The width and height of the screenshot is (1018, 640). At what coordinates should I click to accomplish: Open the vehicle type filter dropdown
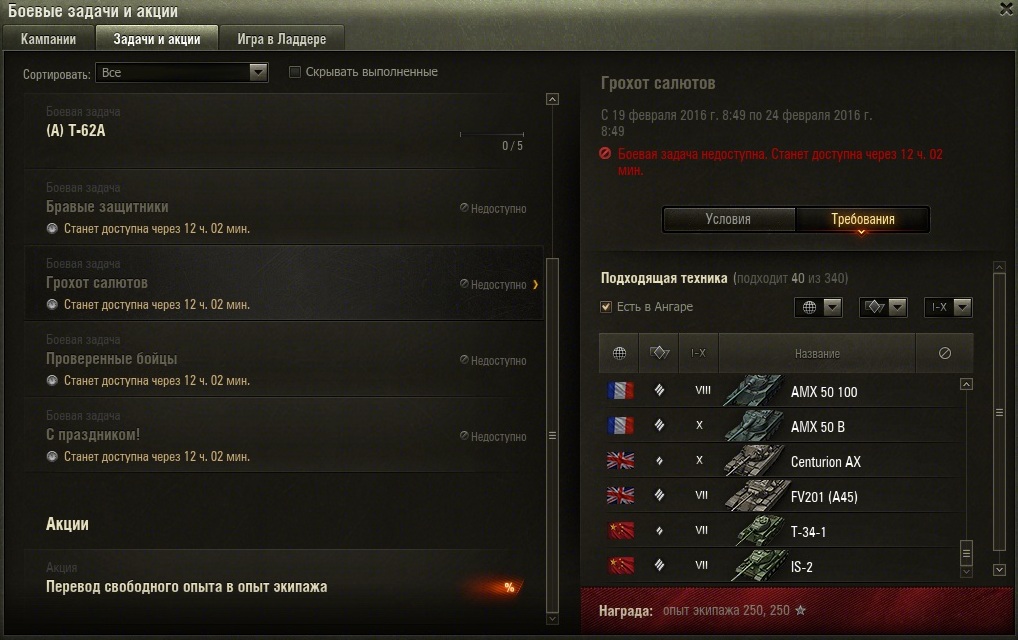[883, 307]
